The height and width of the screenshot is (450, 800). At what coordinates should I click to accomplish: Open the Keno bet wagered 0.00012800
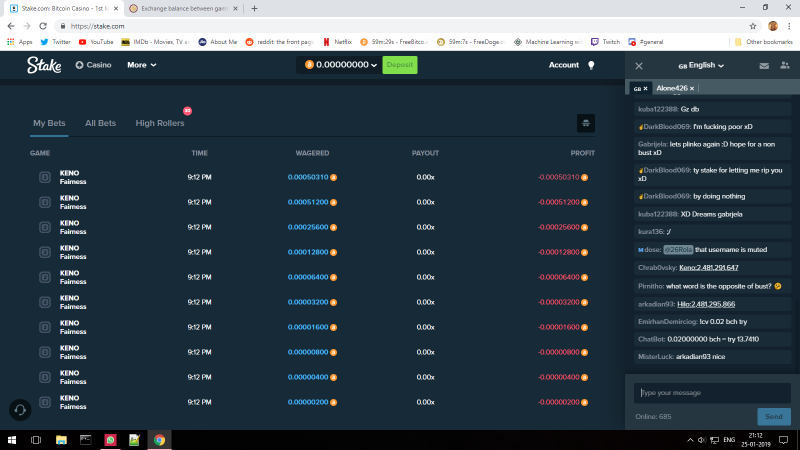pos(312,252)
